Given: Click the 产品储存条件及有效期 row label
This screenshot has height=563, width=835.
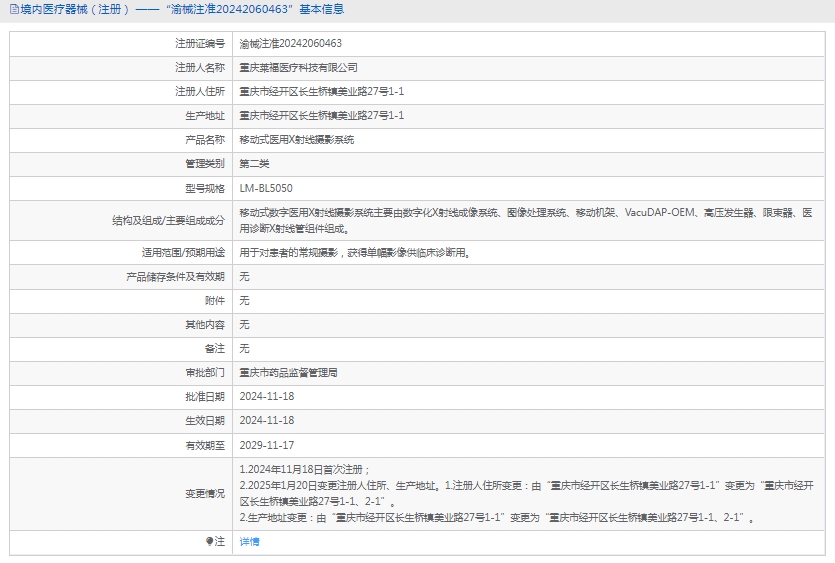Looking at the screenshot, I should [x=175, y=276].
